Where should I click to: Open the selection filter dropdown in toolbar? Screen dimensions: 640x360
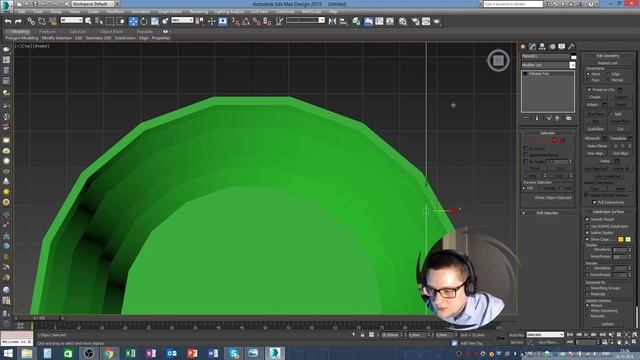[x=71, y=20]
